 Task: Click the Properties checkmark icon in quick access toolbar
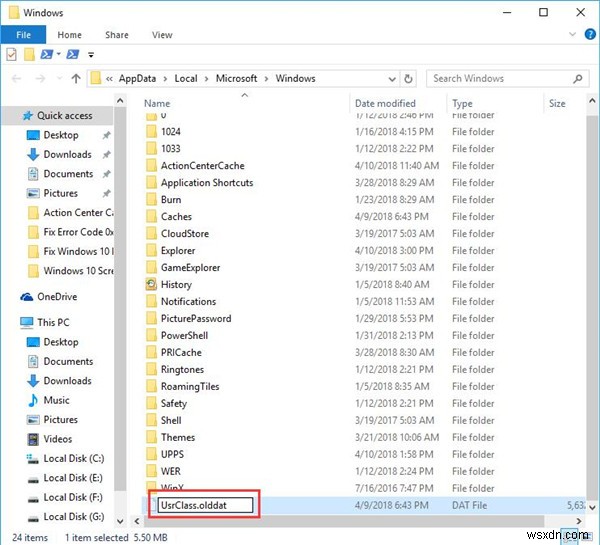click(11, 54)
